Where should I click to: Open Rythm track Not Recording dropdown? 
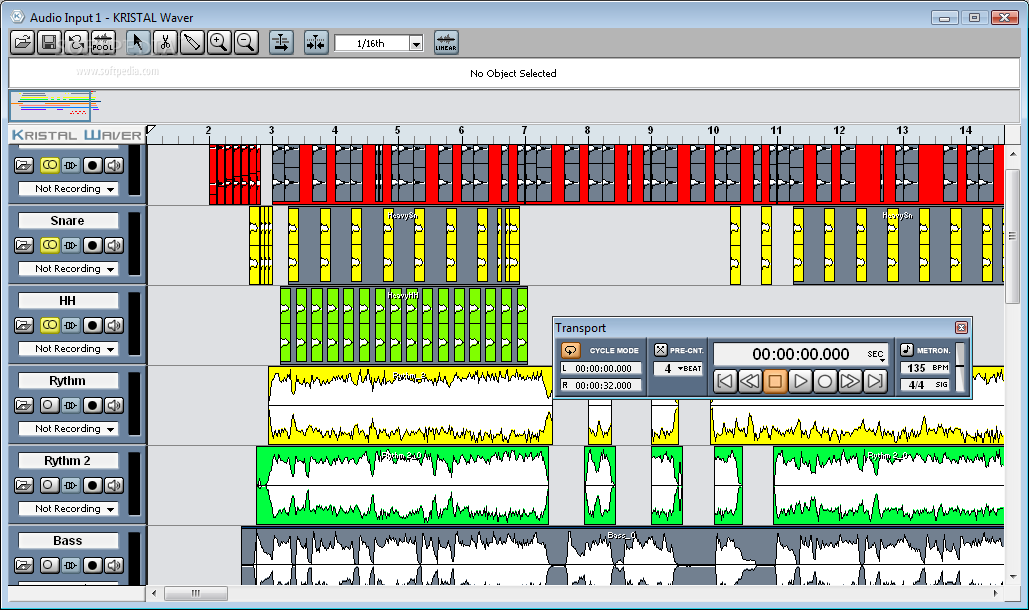68,428
